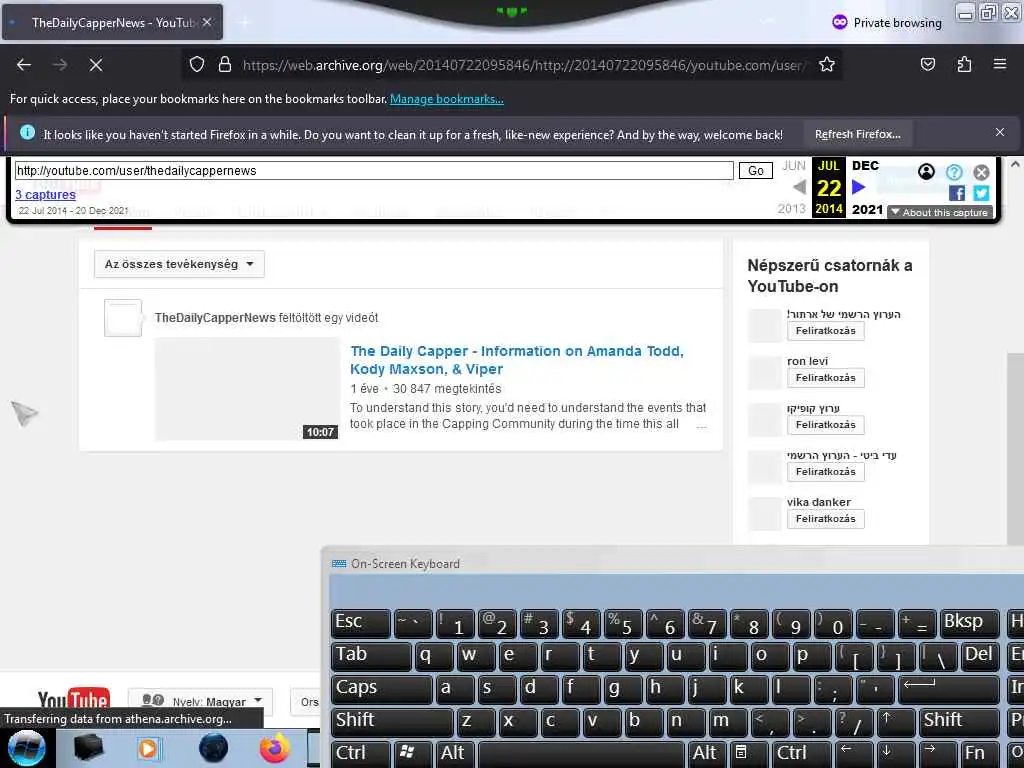Open the media player taskbar icon
1024x768 pixels.
(148, 748)
